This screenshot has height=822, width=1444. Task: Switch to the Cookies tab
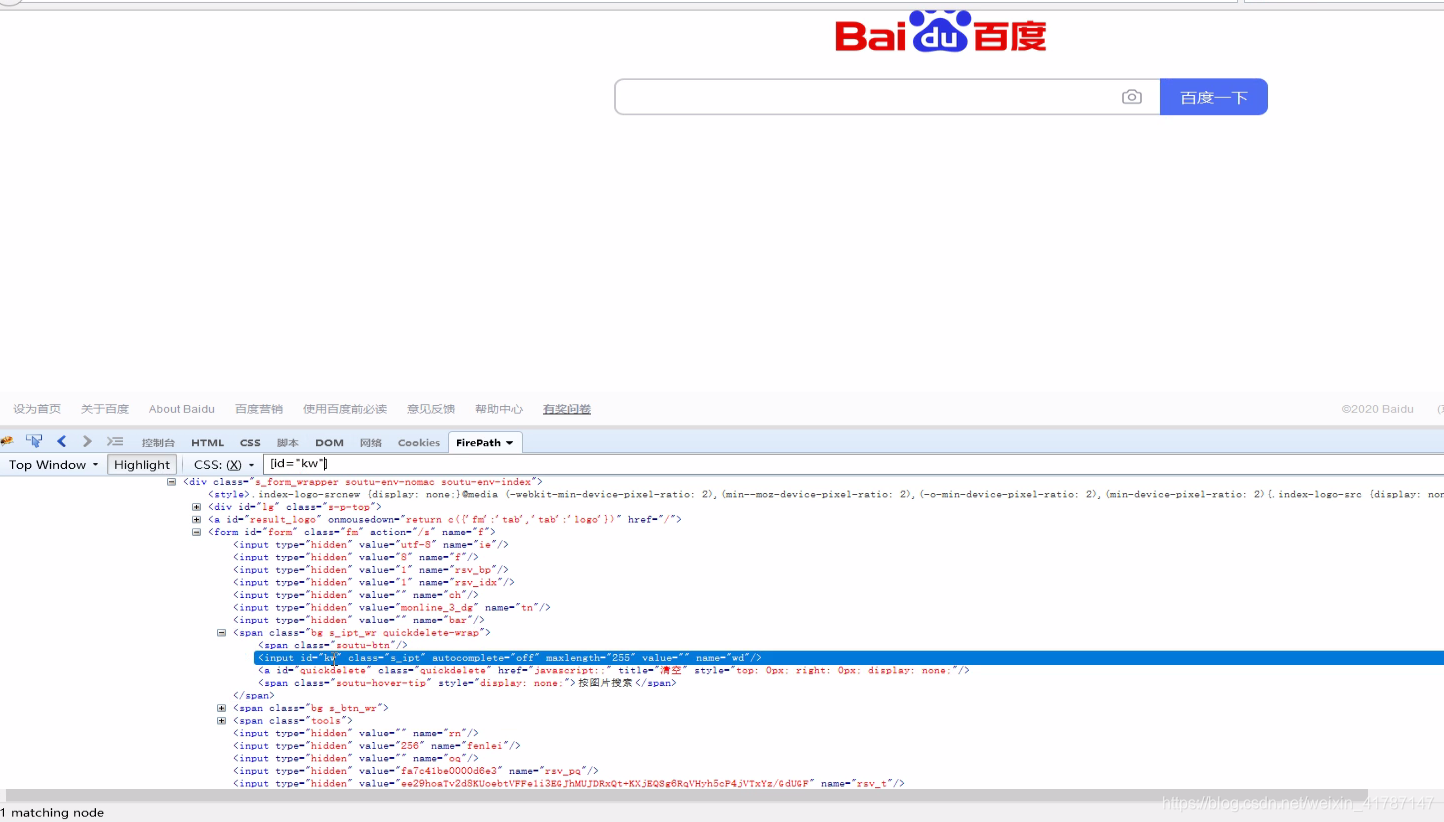(419, 443)
